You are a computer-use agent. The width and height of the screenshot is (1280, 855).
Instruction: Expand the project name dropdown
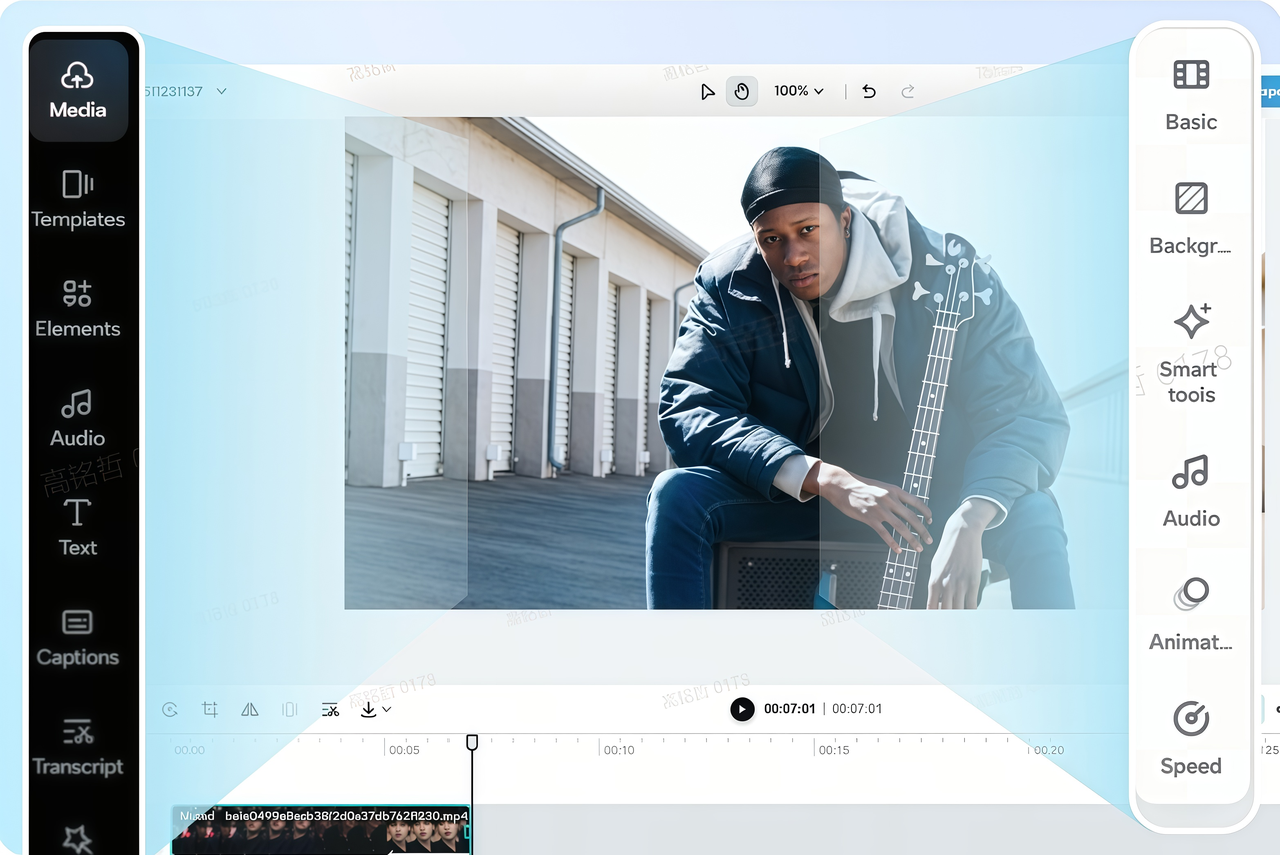click(x=220, y=90)
